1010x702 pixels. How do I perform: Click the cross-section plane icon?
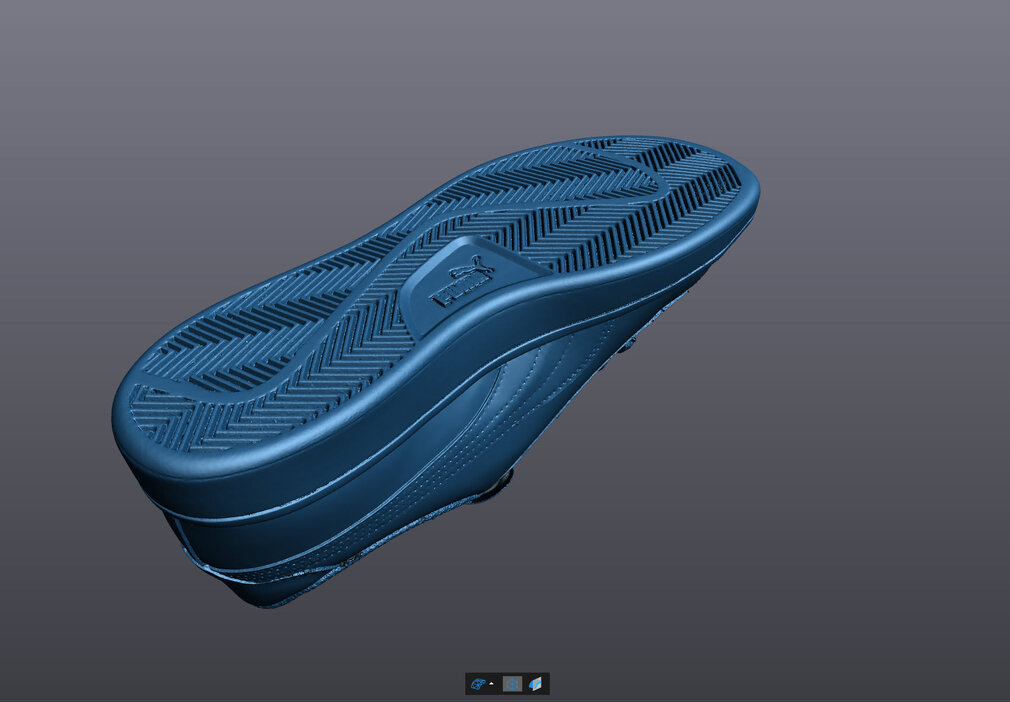pyautogui.click(x=536, y=684)
